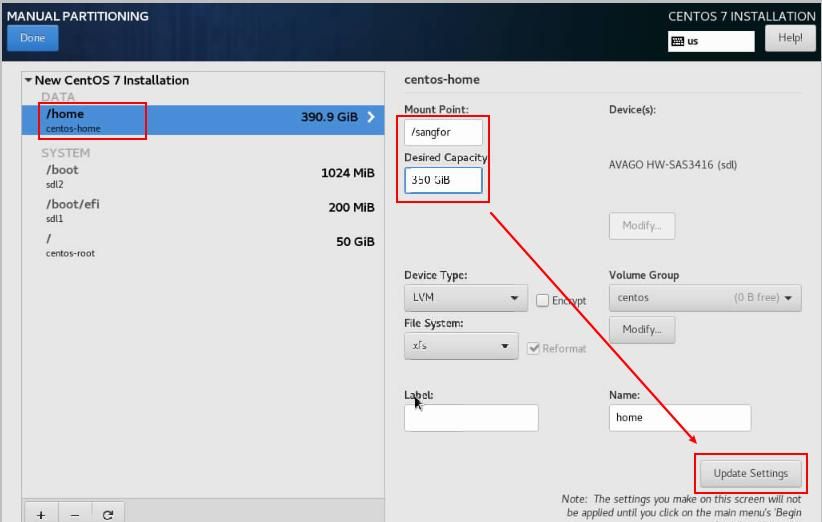Click the Mount Point text field

(x=443, y=131)
